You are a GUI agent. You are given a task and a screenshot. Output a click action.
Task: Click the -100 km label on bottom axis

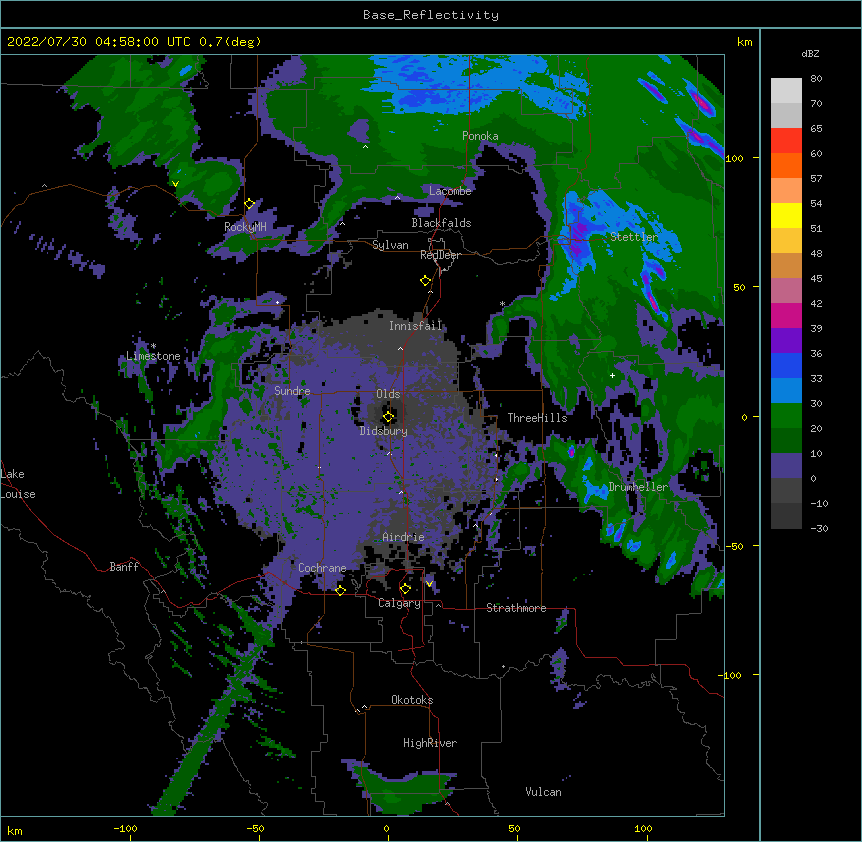125,828
